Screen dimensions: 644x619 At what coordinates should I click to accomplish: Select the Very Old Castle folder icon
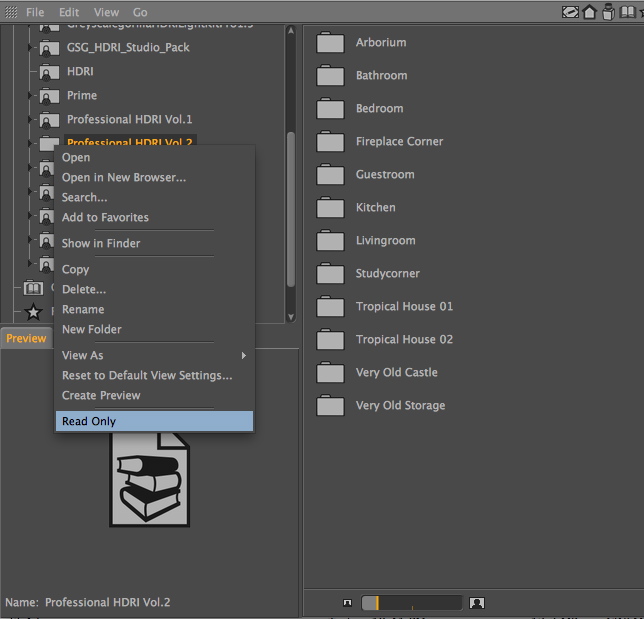tap(330, 373)
